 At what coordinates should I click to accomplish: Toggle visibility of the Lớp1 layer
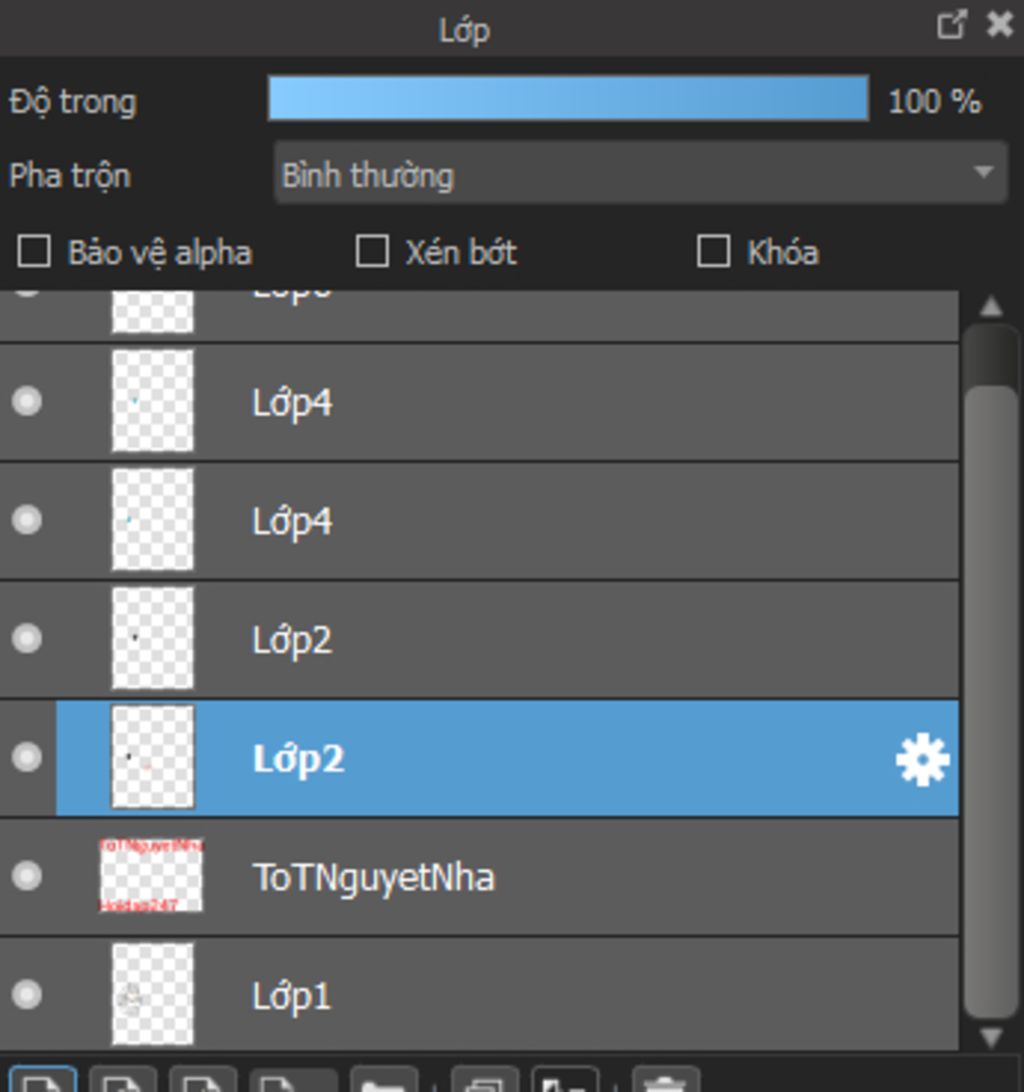tap(27, 994)
